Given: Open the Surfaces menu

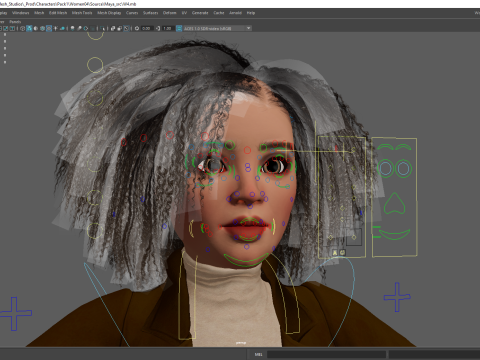Looking at the screenshot, I should click(151, 13).
